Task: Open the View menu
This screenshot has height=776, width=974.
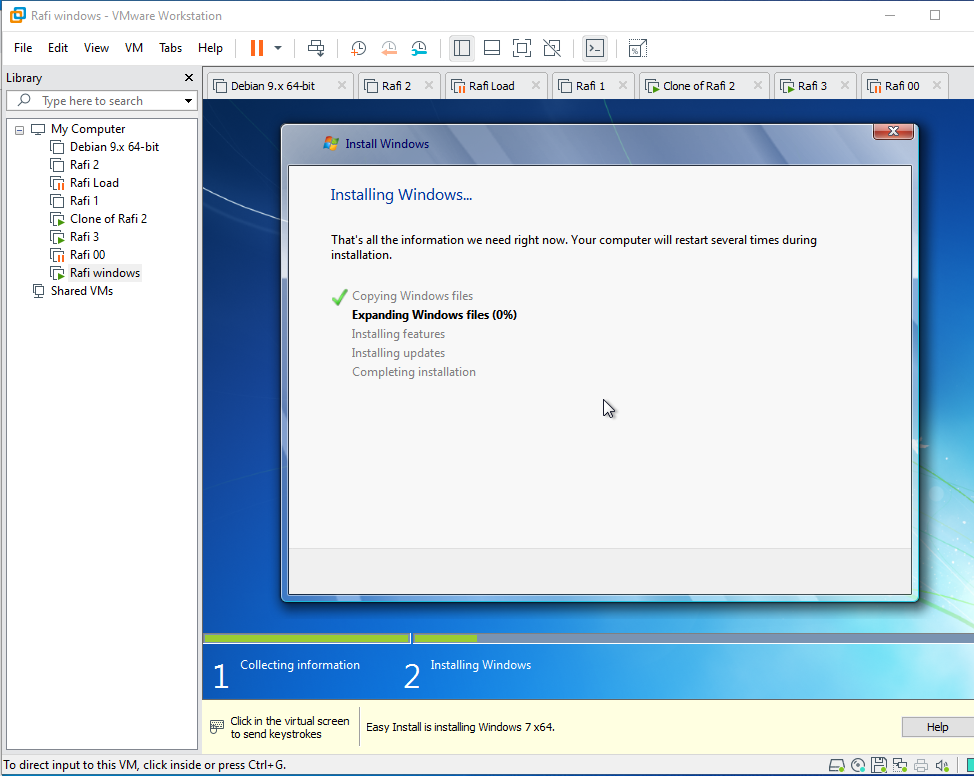Action: (96, 48)
